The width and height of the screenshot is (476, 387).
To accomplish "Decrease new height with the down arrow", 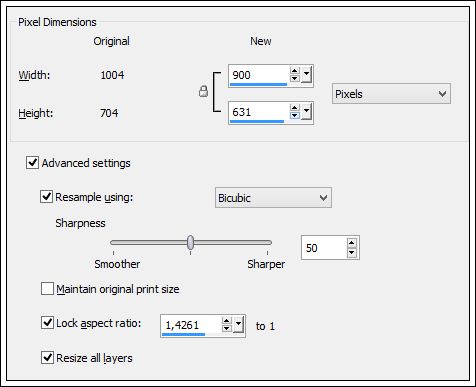I will click(x=295, y=115).
